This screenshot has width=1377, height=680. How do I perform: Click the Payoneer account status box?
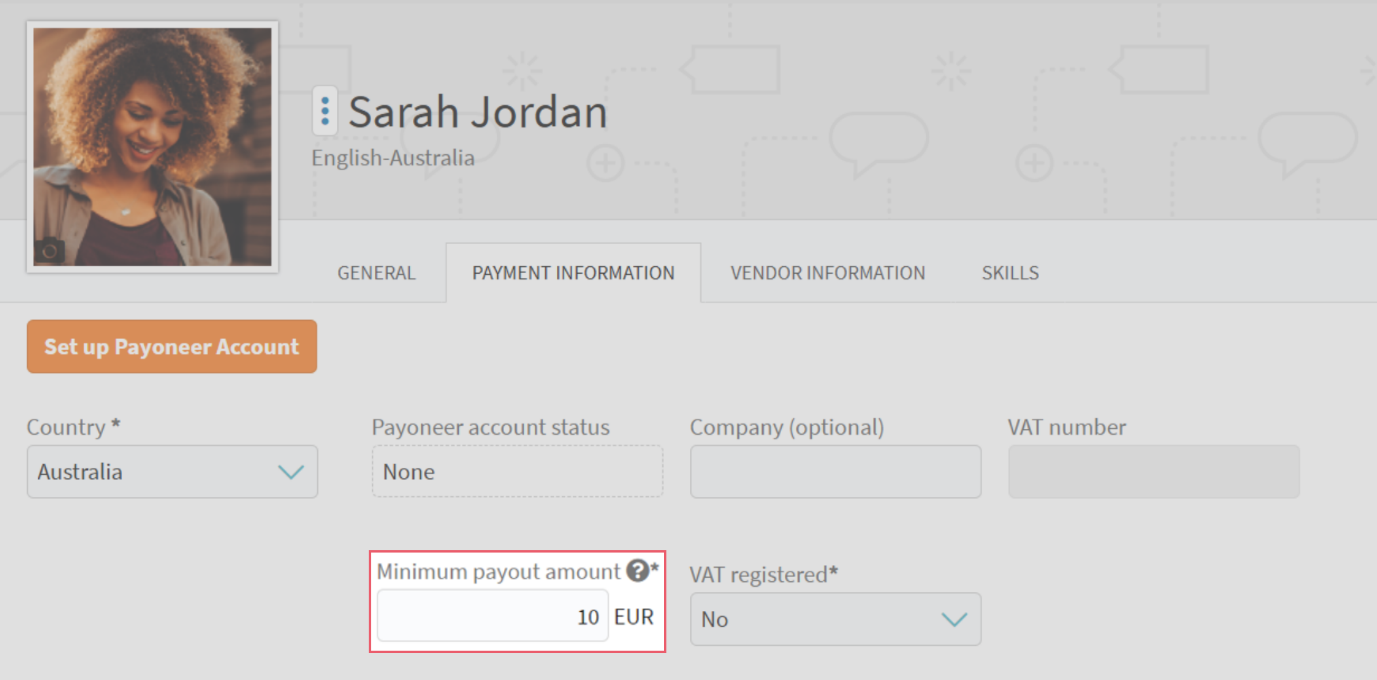coord(517,472)
